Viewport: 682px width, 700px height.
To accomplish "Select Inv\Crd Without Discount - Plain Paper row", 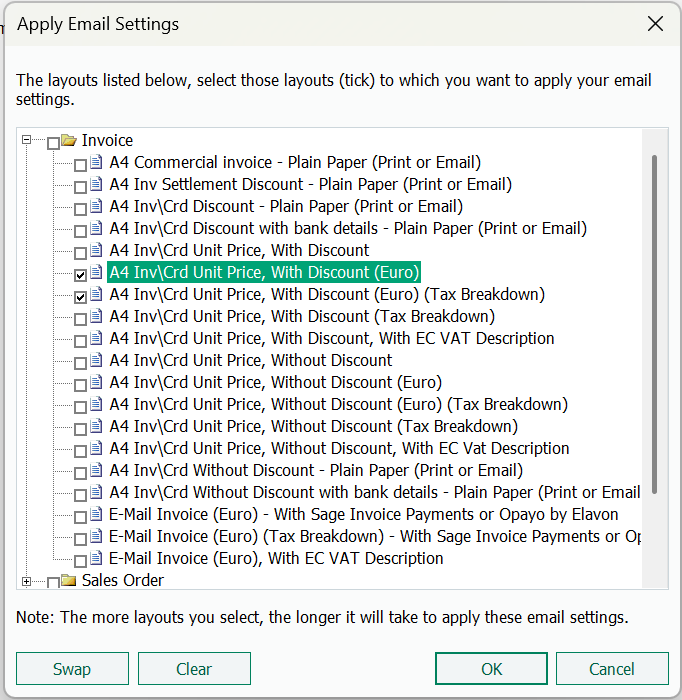I will point(316,470).
